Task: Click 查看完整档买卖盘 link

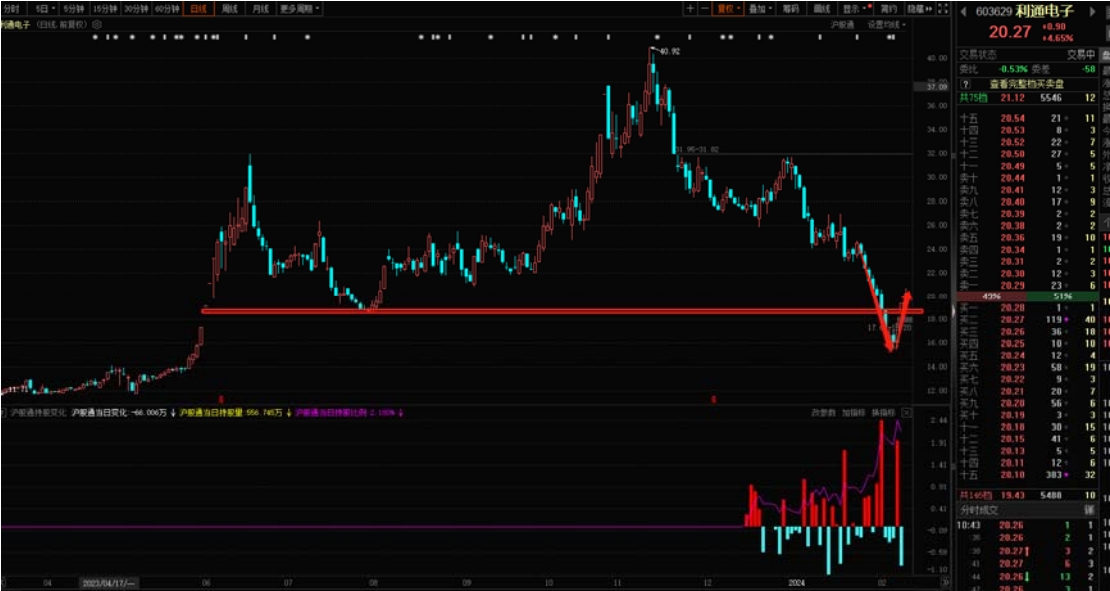Action: tap(1027, 84)
